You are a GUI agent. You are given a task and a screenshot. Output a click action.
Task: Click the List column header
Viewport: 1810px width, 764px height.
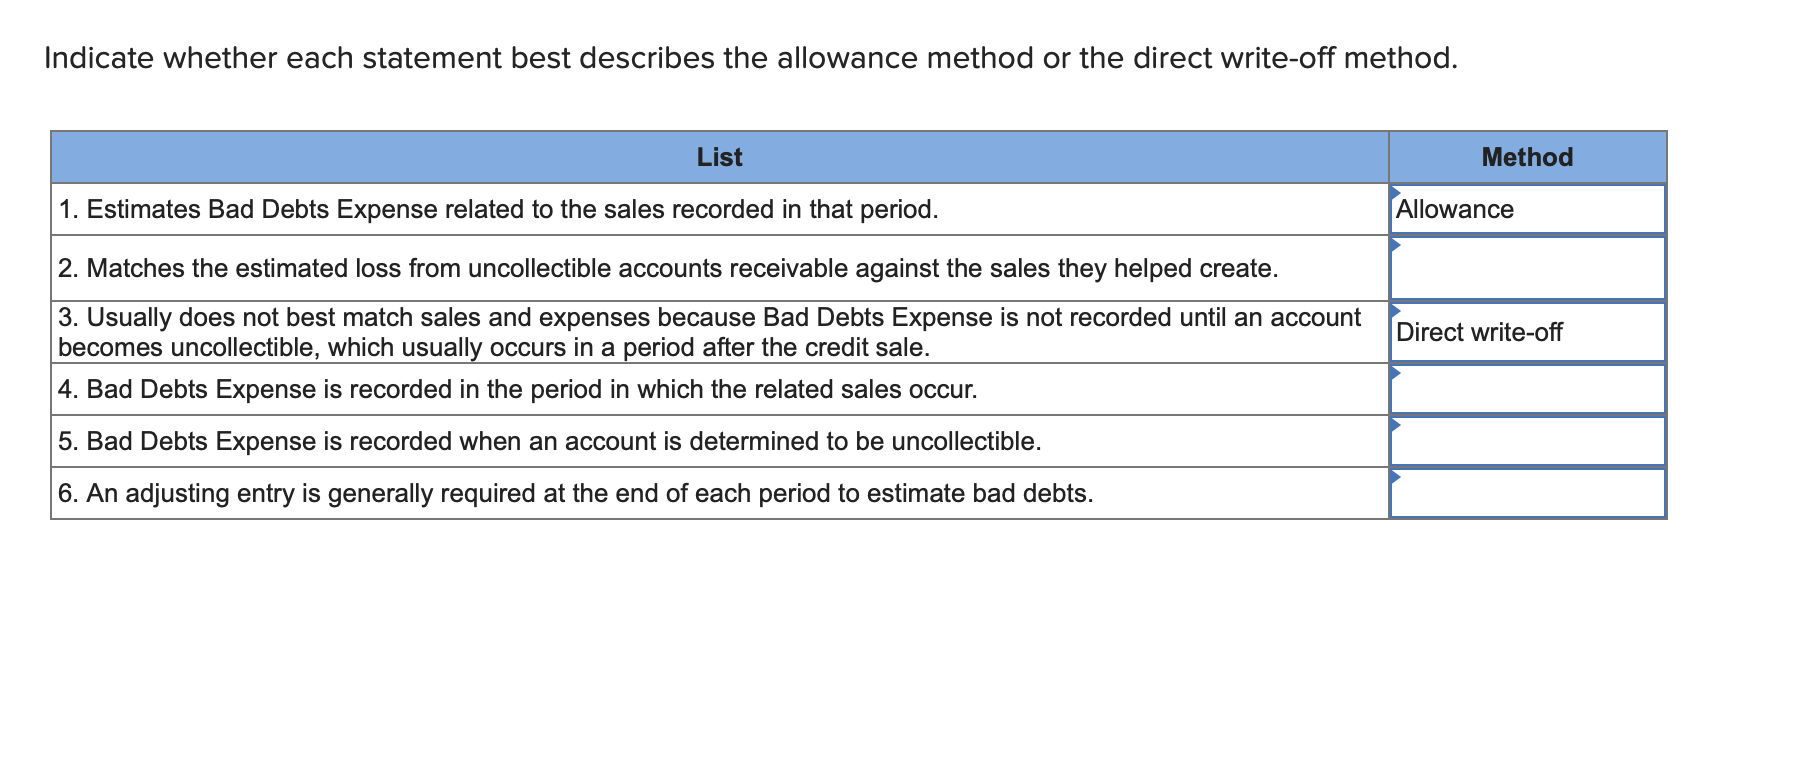click(720, 157)
